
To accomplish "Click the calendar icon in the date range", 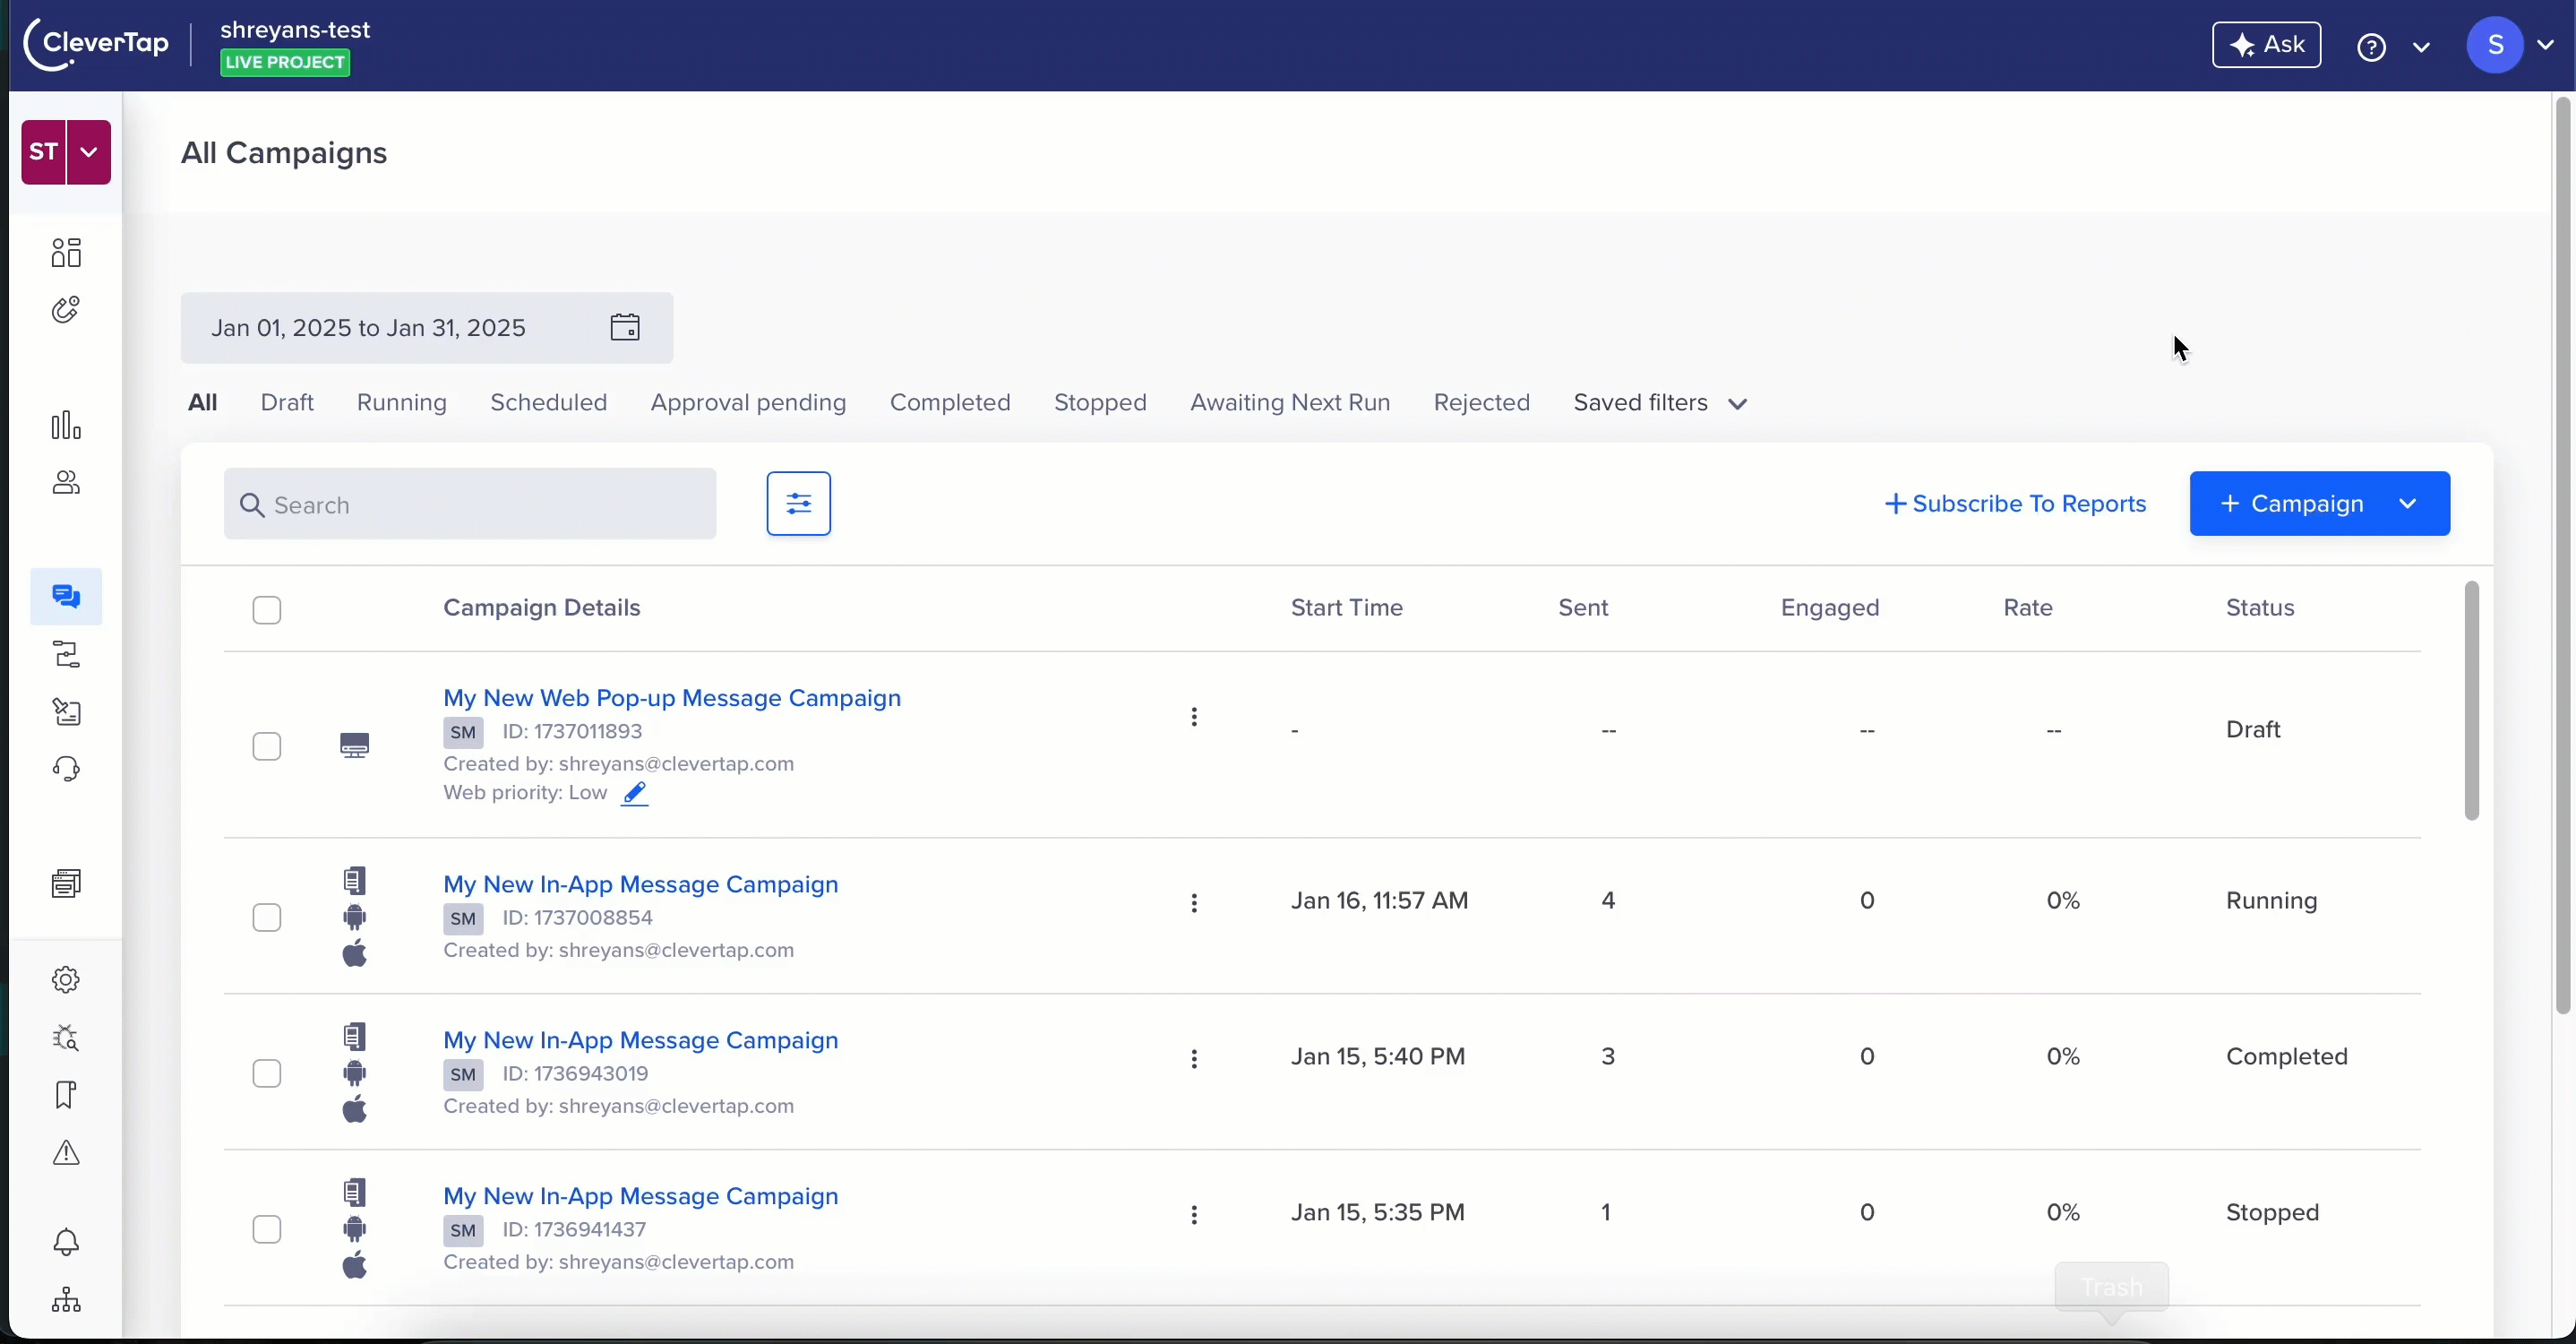I will (625, 327).
